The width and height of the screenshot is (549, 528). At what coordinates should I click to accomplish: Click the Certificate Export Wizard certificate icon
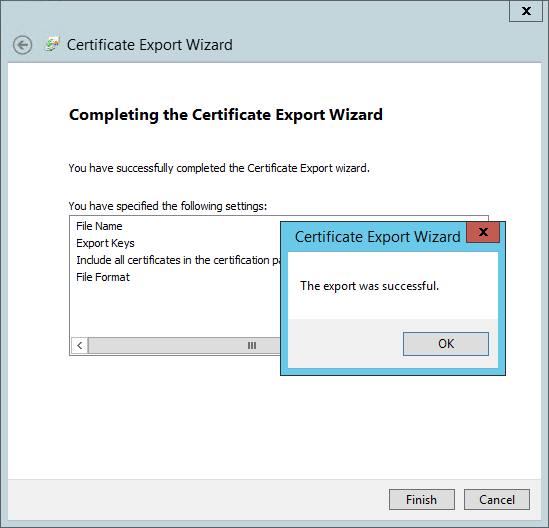[x=52, y=44]
